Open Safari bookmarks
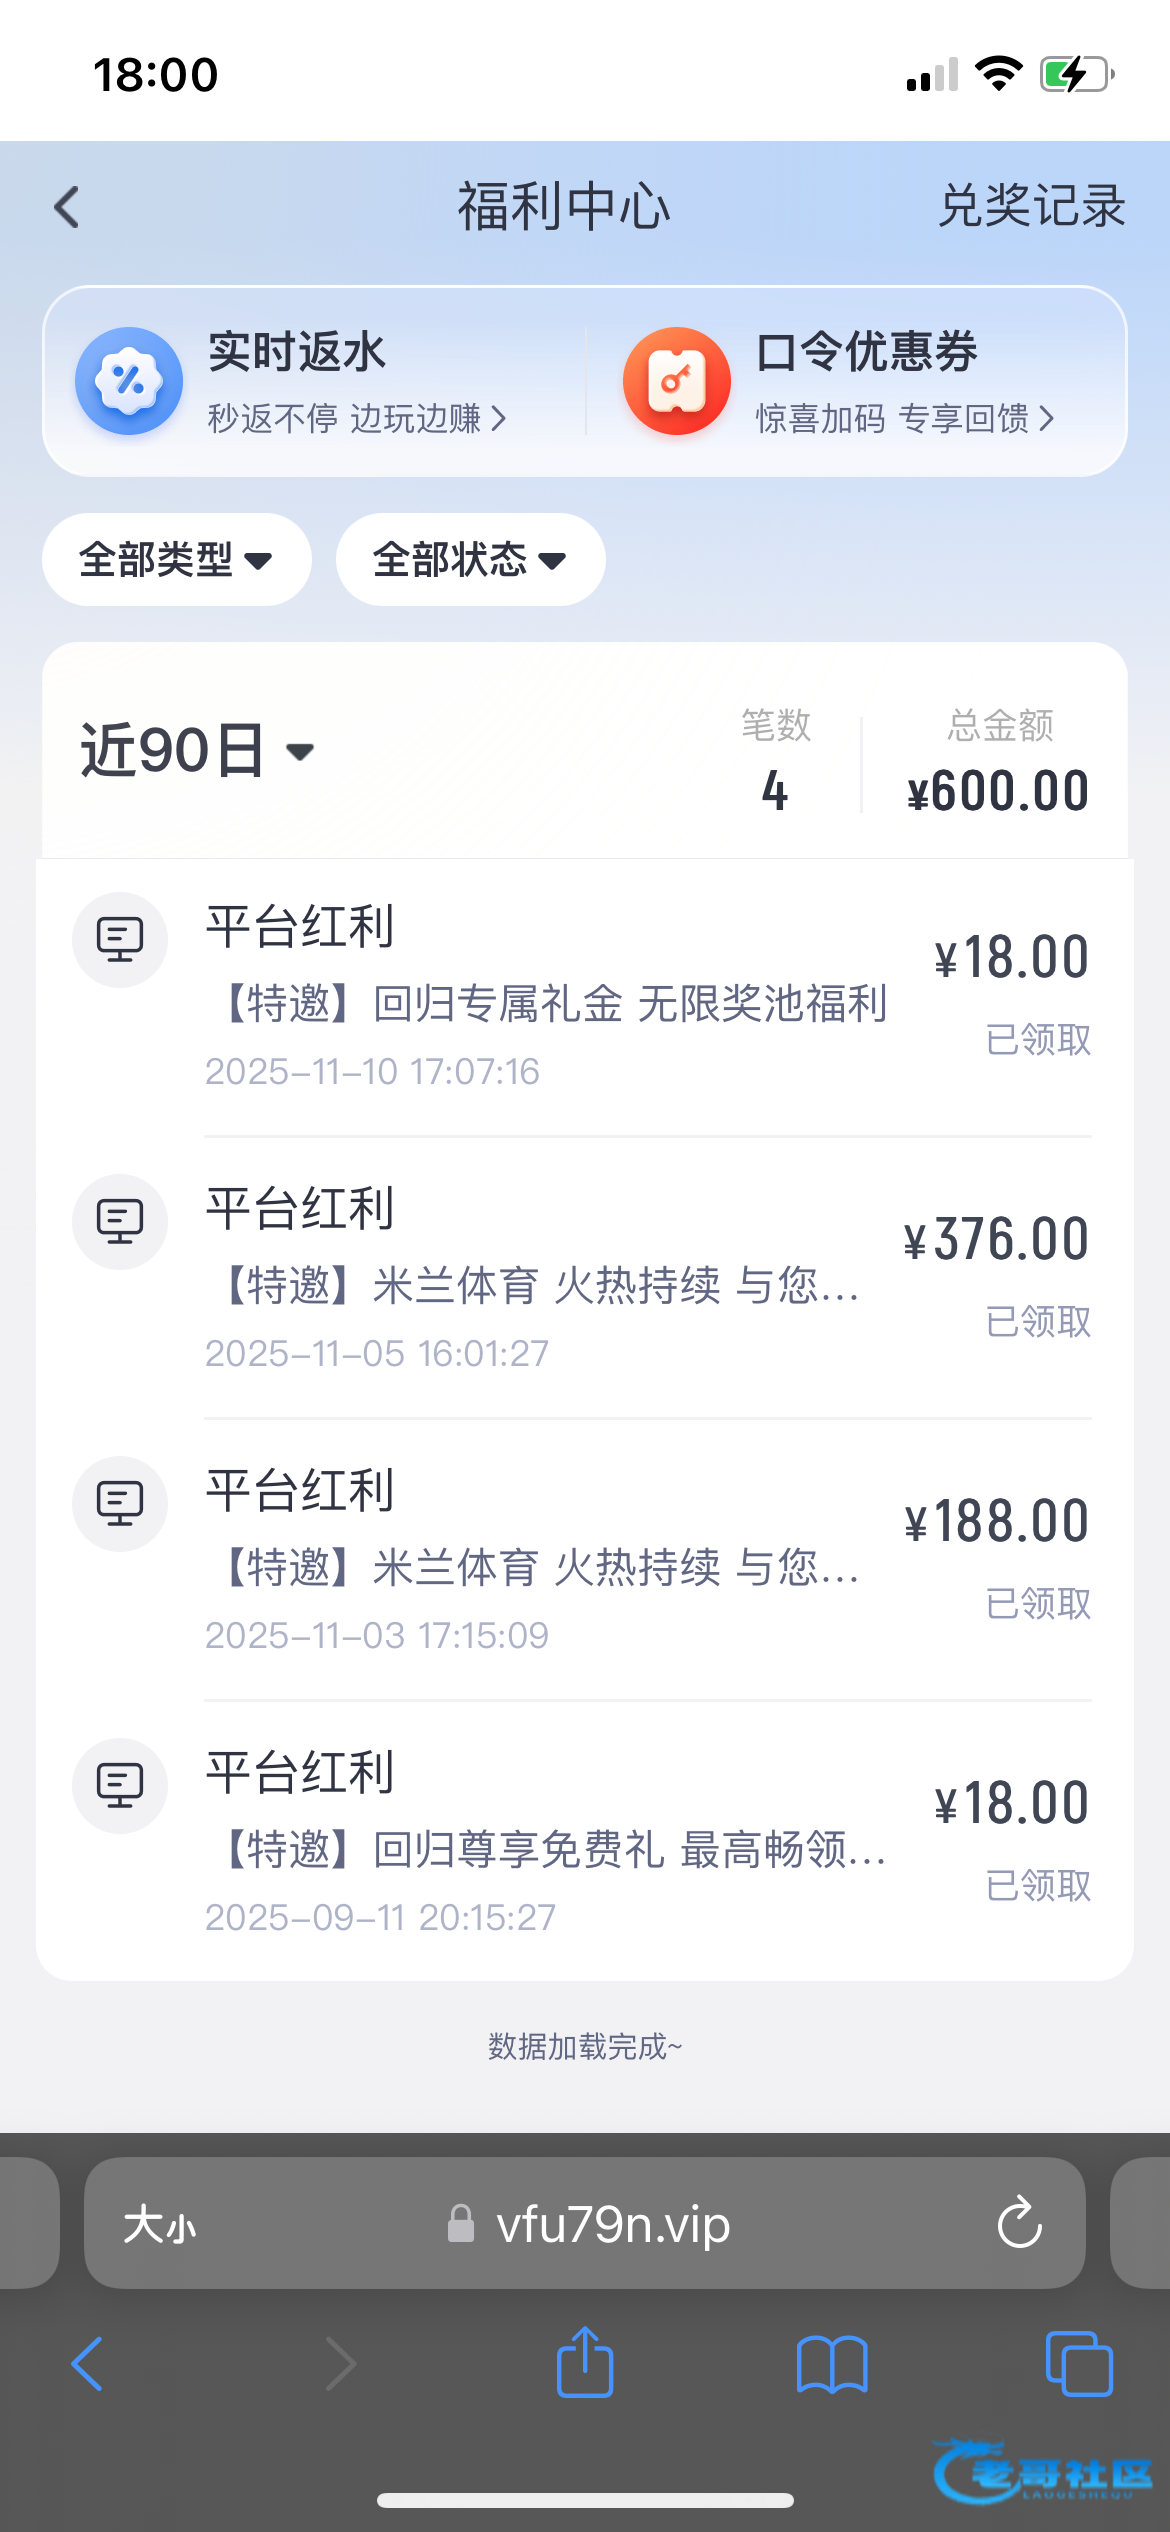Screen dimensions: 1170x2532 pyautogui.click(x=832, y=2364)
